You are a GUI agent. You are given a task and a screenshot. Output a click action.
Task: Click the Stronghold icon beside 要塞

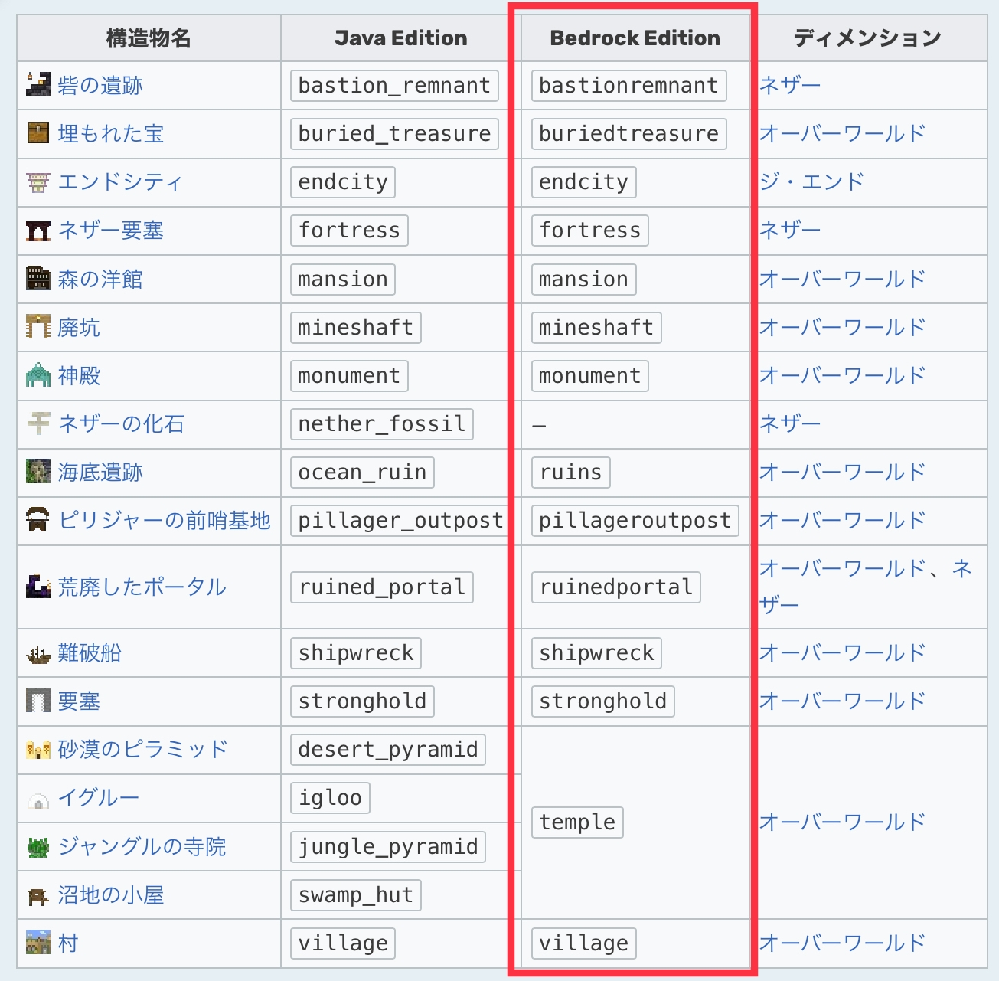click(x=38, y=701)
